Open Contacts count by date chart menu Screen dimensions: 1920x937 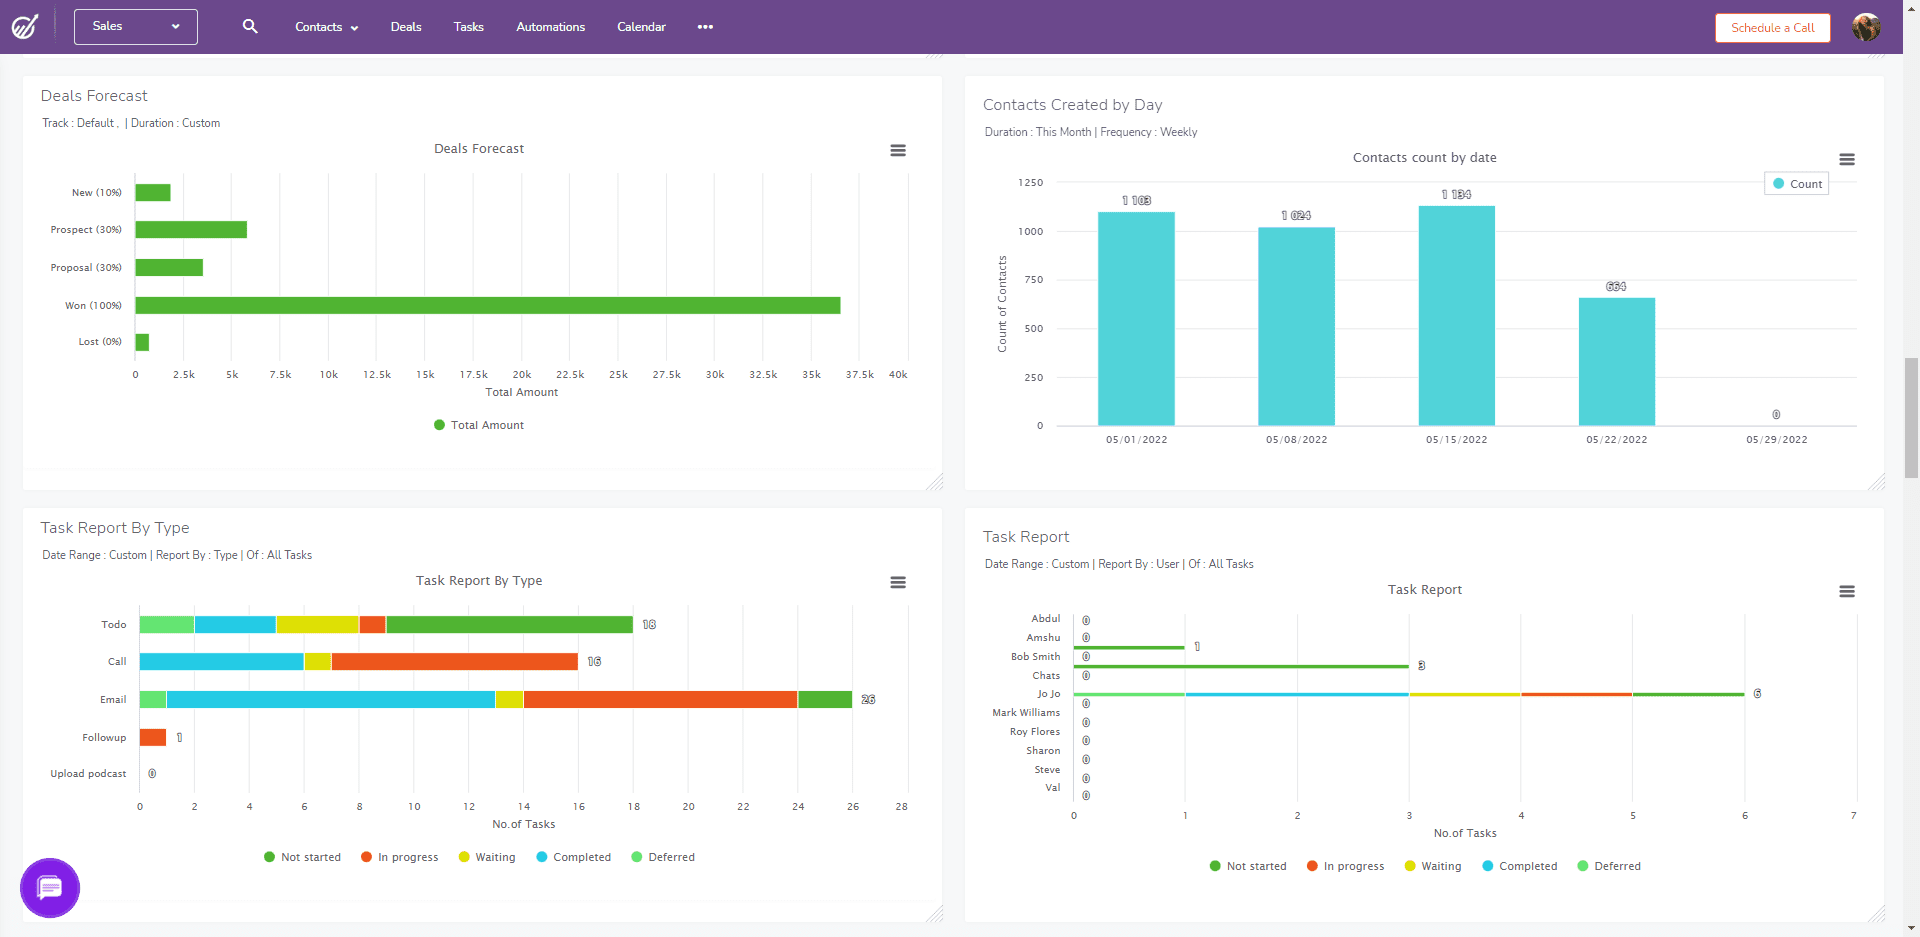click(1847, 159)
